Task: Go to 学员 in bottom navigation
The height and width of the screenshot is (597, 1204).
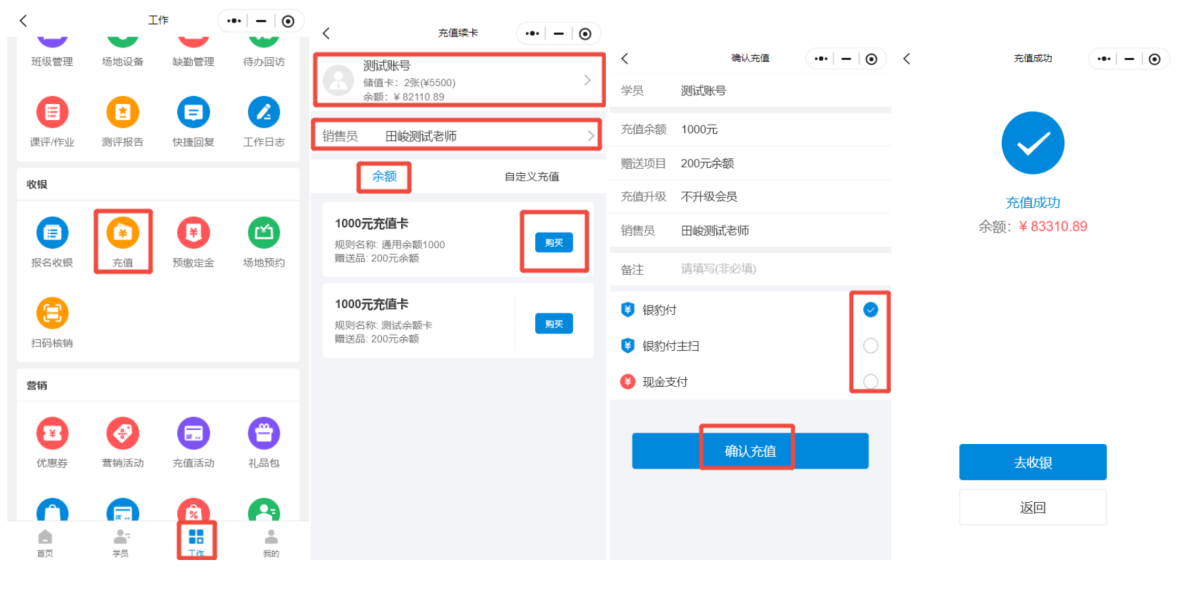Action: click(121, 543)
